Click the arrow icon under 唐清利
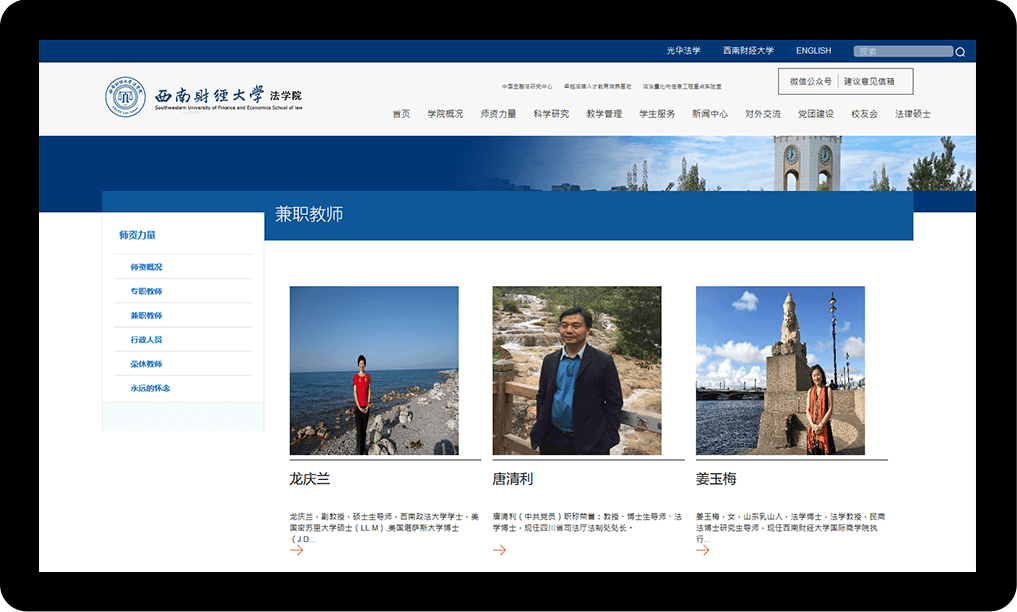The width and height of the screenshot is (1017, 612). [x=499, y=550]
